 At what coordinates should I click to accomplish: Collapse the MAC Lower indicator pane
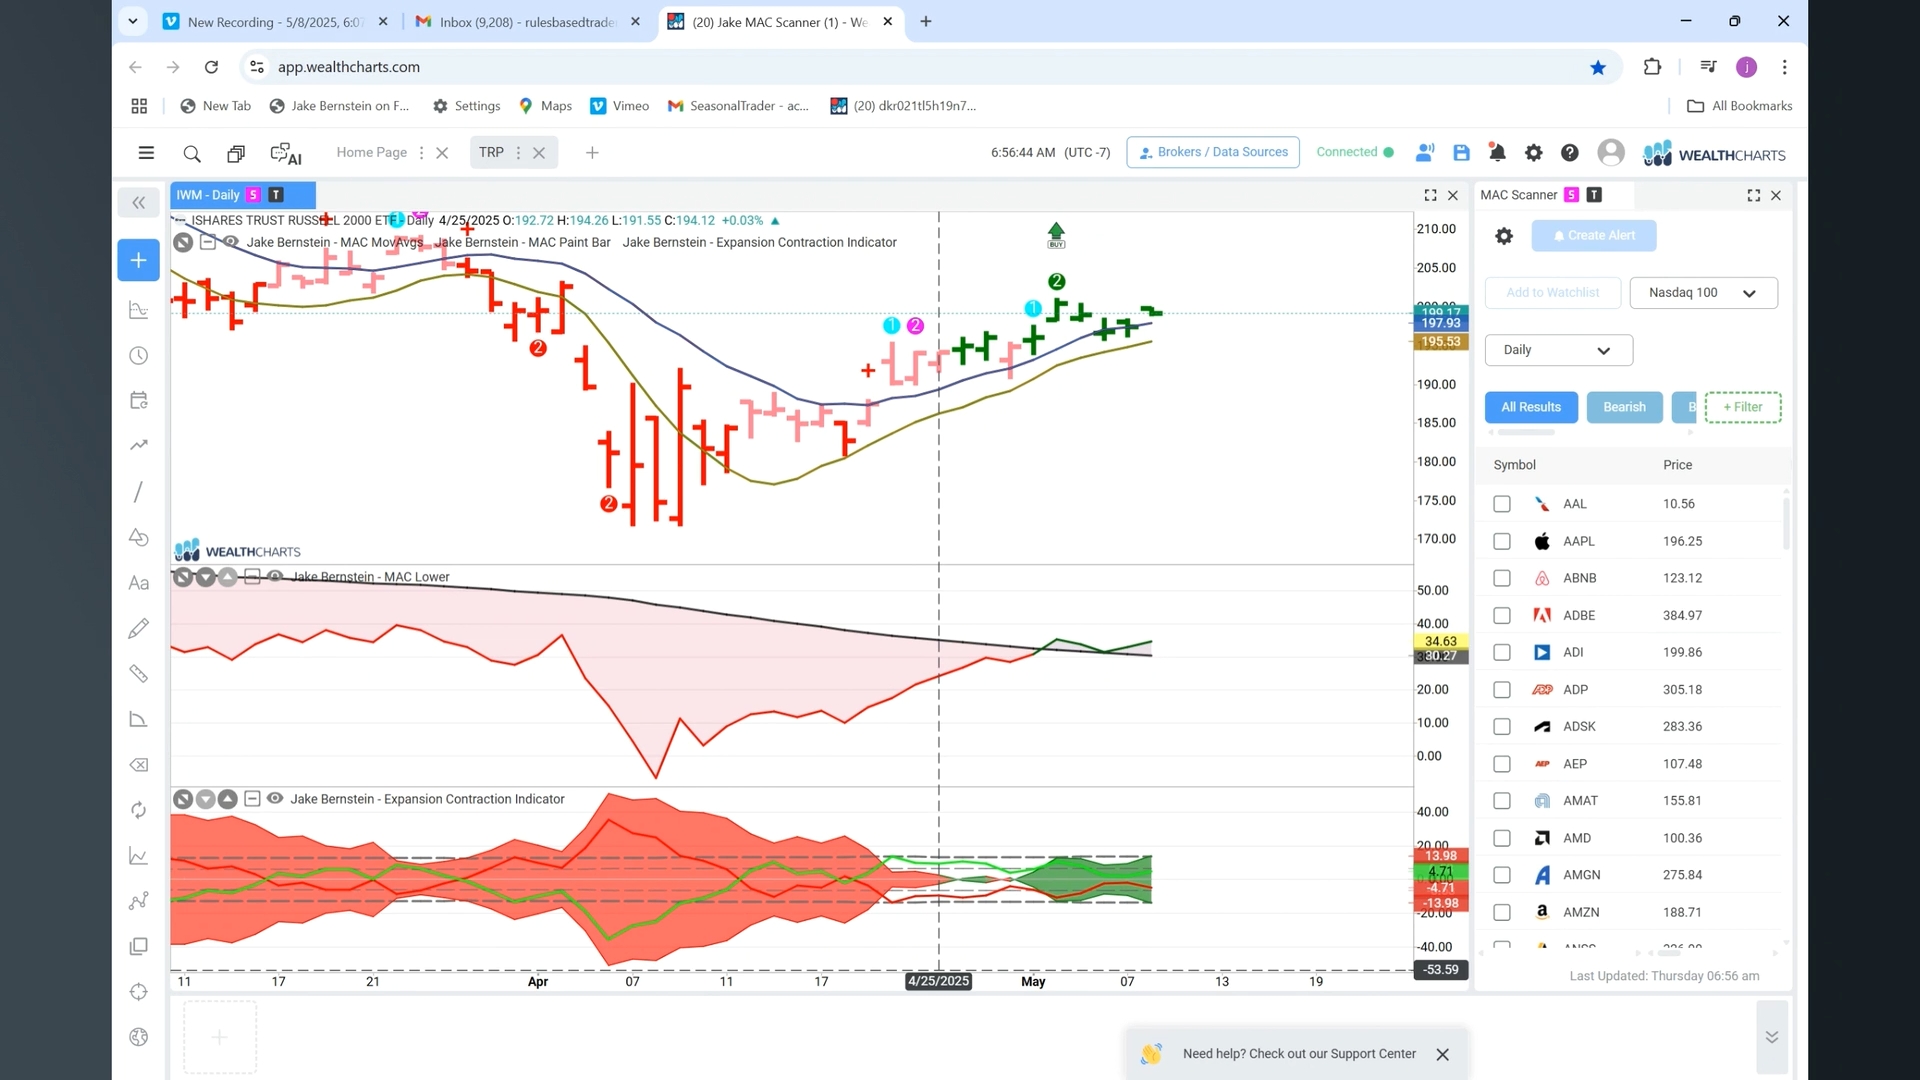[252, 577]
